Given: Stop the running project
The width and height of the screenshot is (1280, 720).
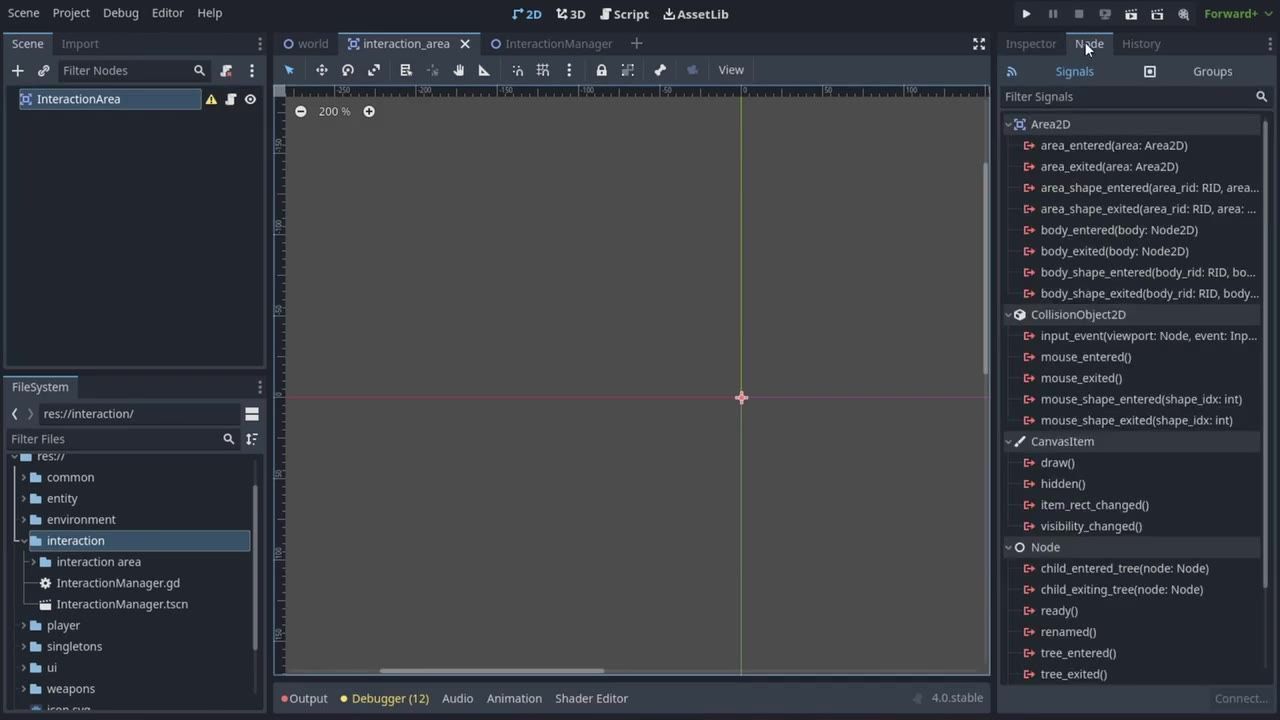Looking at the screenshot, I should [x=1079, y=14].
